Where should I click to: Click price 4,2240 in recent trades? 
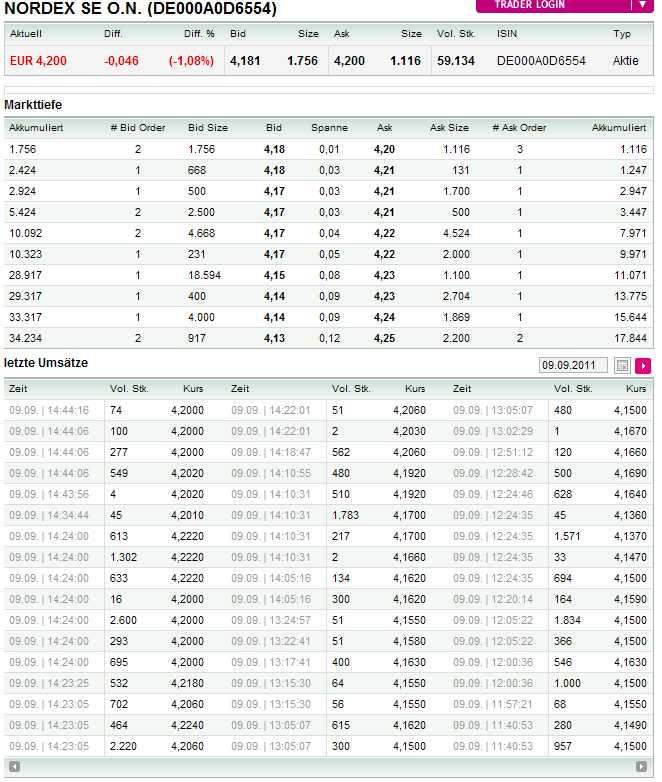click(187, 725)
